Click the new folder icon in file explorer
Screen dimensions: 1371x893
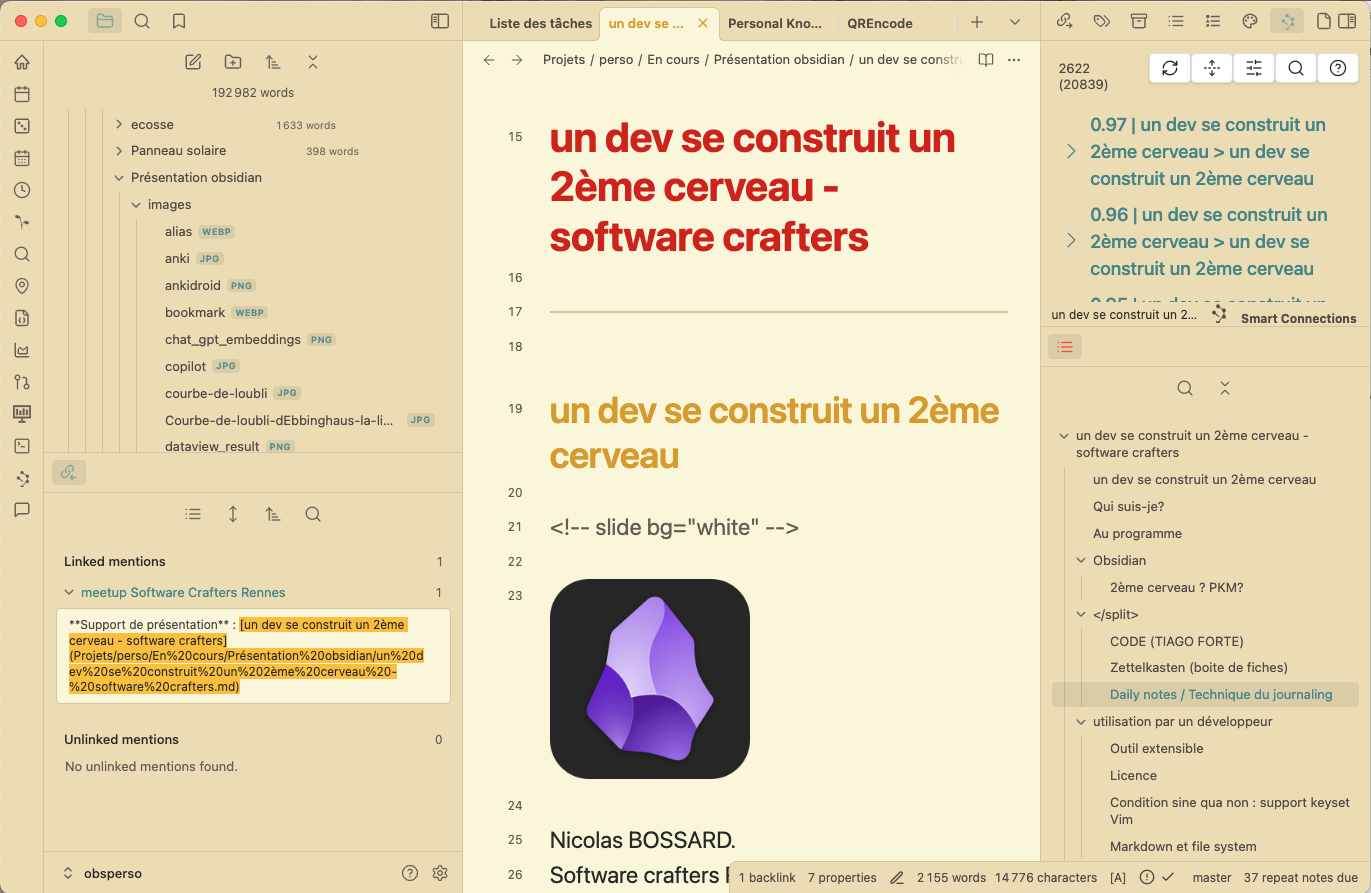pyautogui.click(x=233, y=62)
